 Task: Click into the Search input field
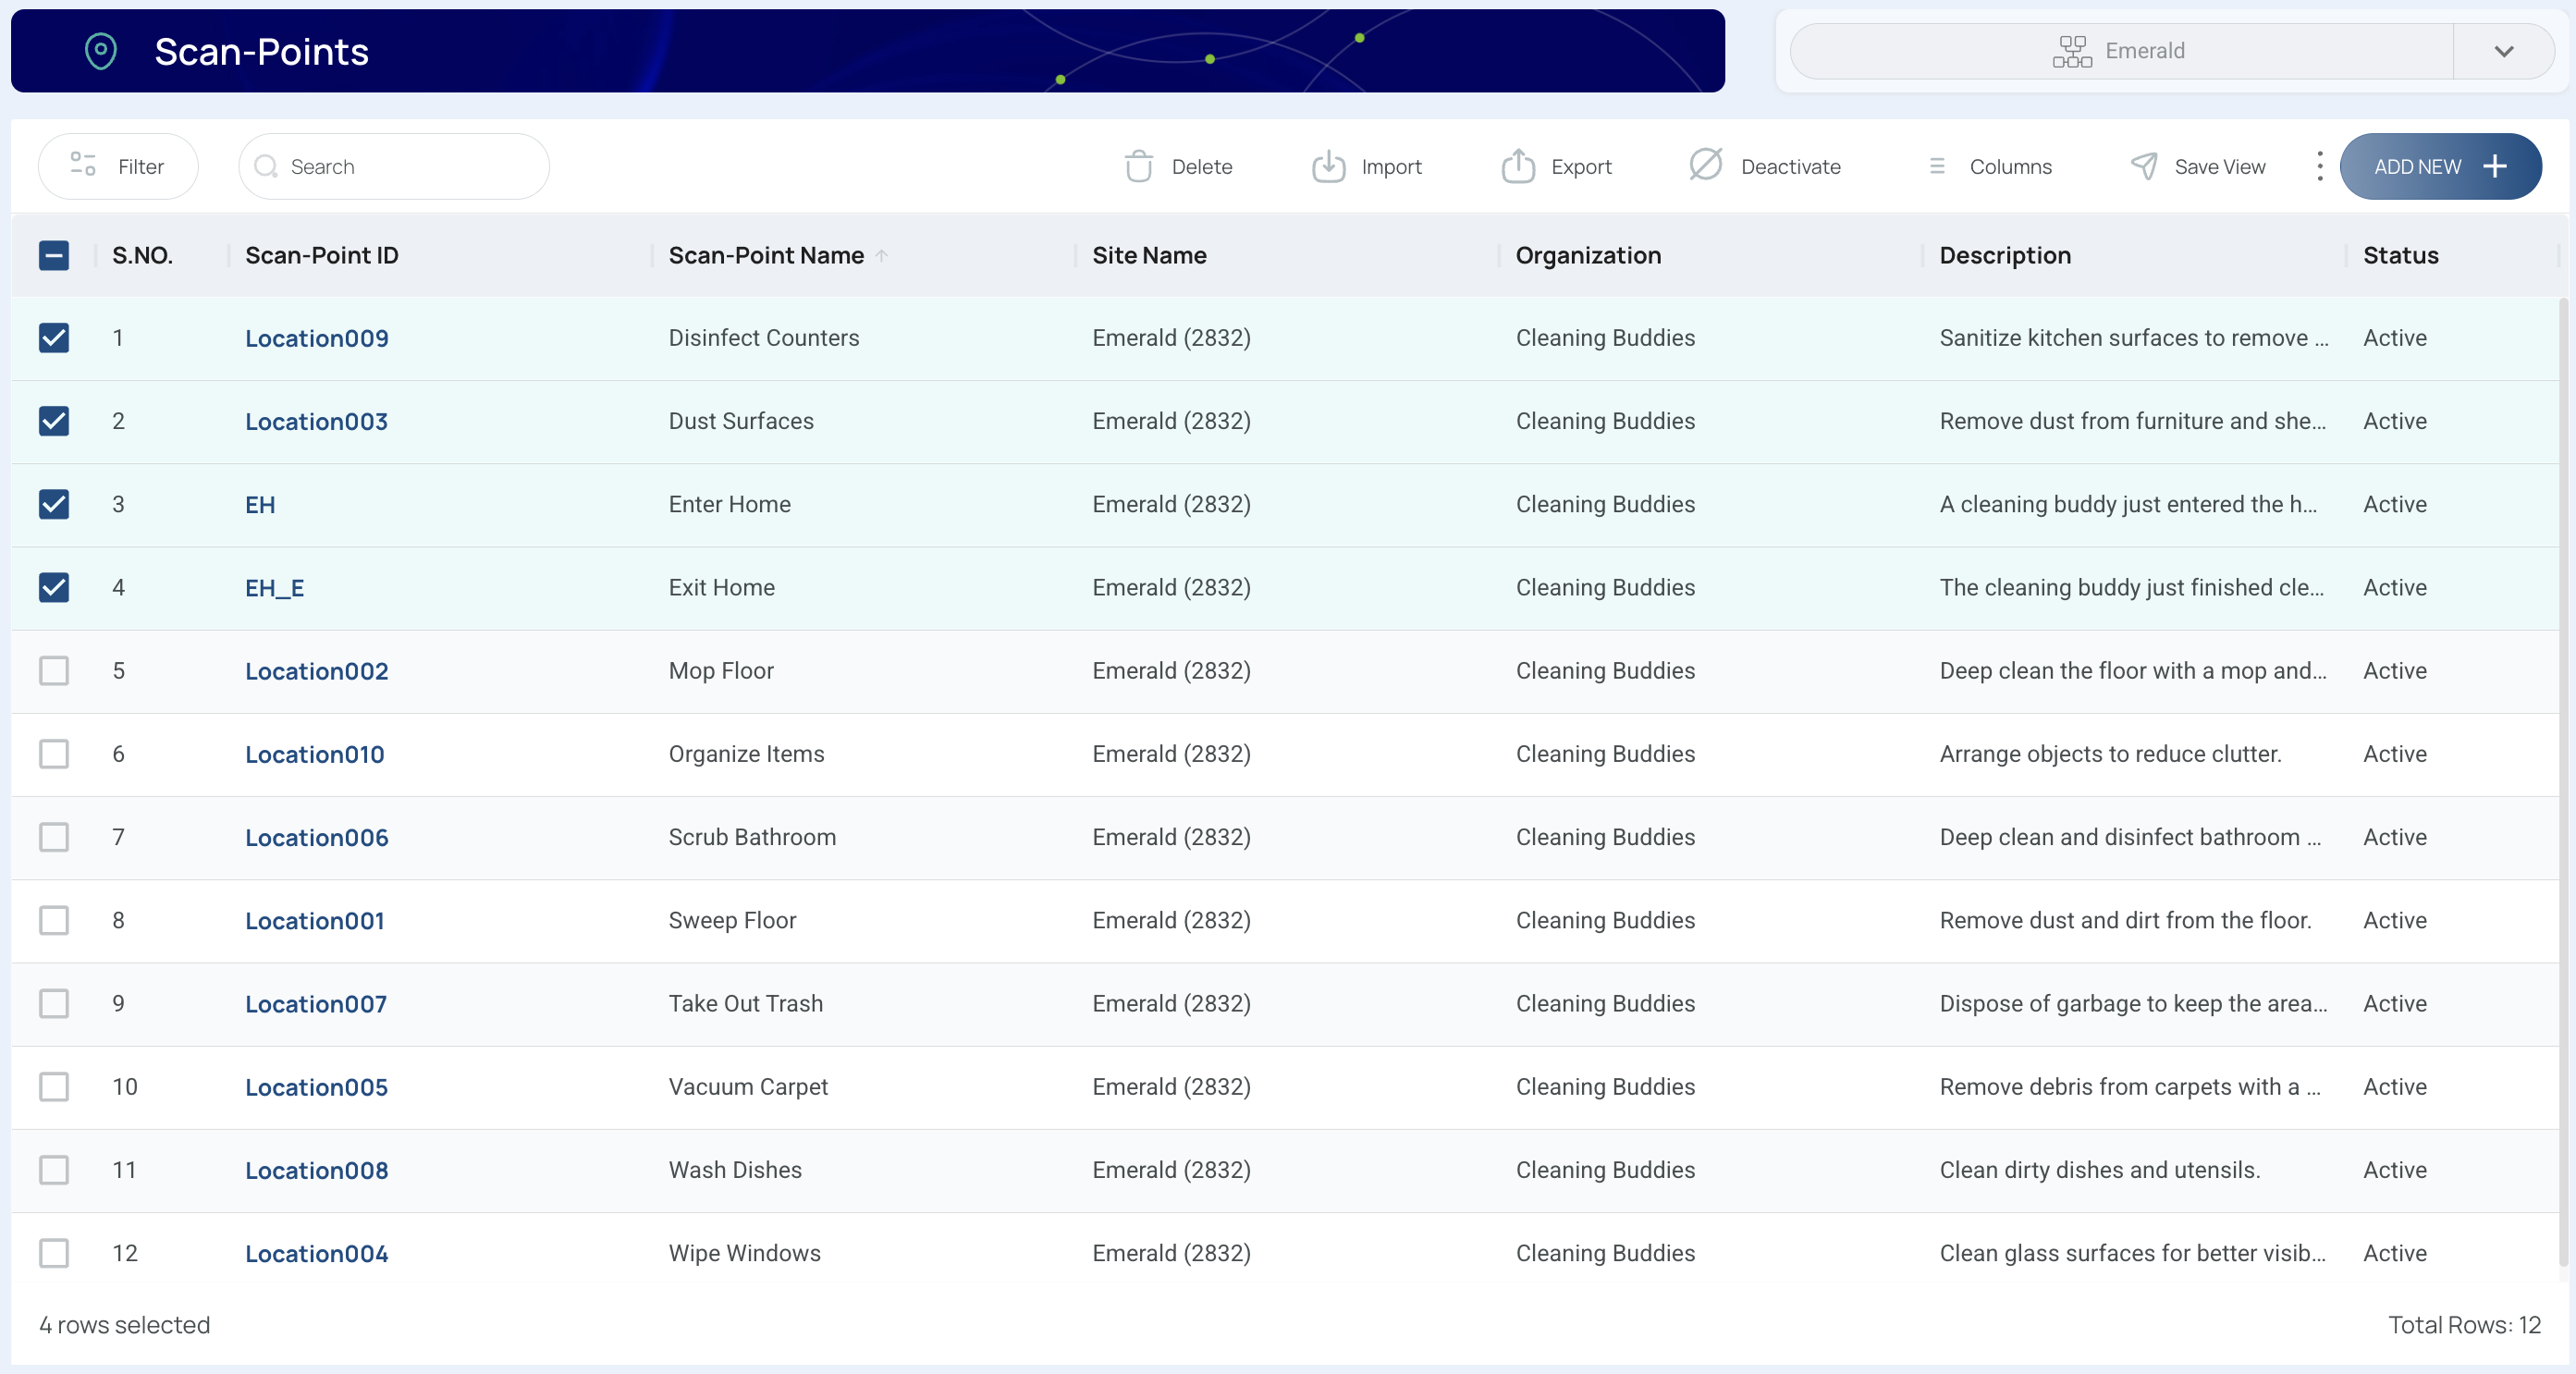(x=394, y=166)
